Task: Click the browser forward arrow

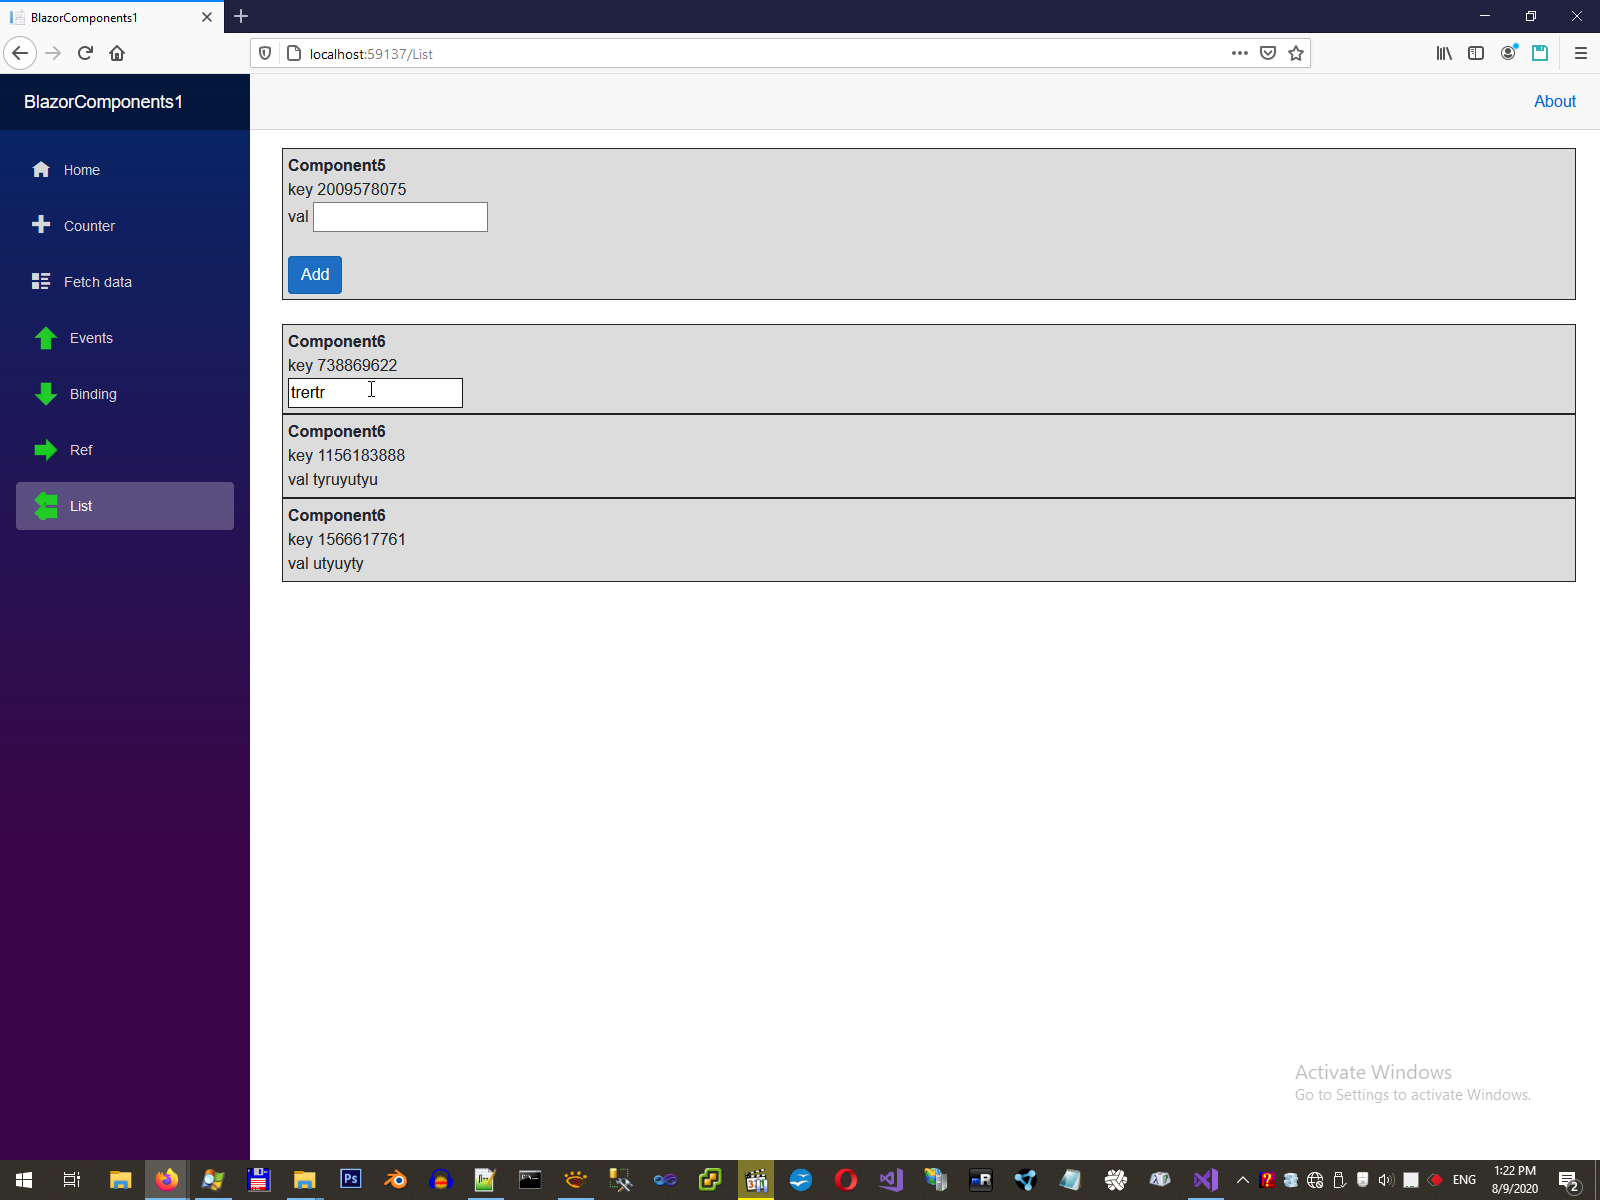Action: point(54,53)
